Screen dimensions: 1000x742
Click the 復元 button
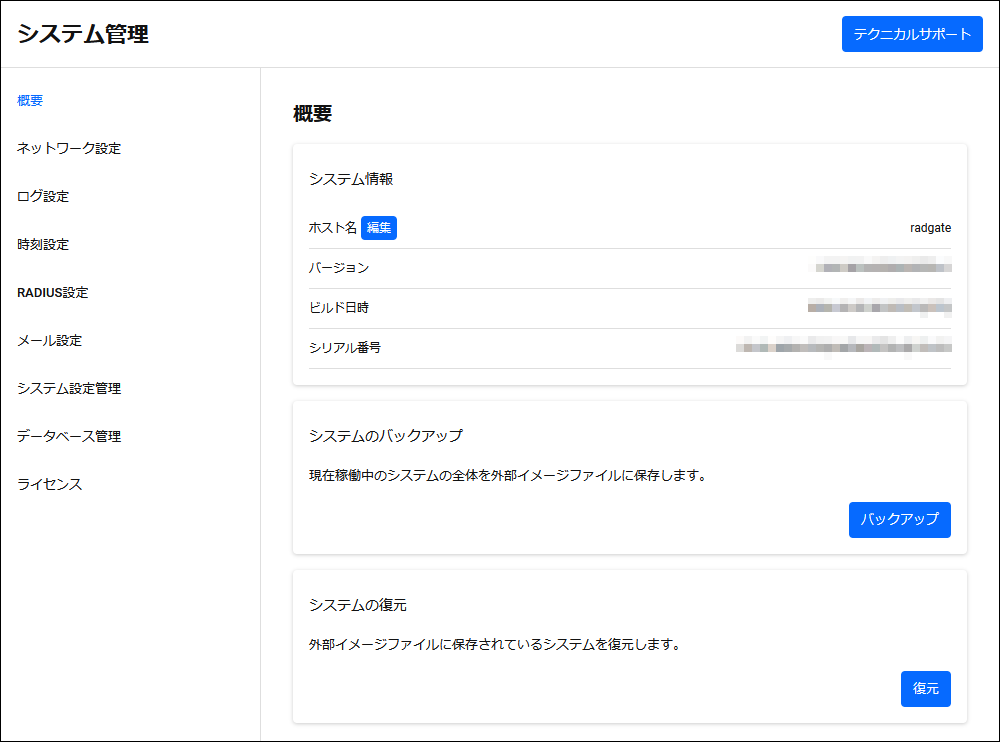[x=925, y=688]
